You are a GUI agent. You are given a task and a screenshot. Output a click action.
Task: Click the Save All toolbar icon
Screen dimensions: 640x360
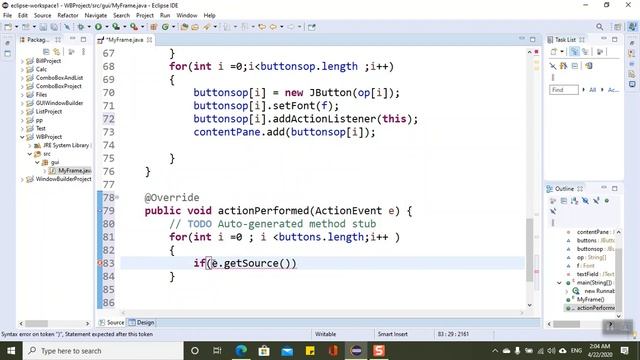point(54,27)
